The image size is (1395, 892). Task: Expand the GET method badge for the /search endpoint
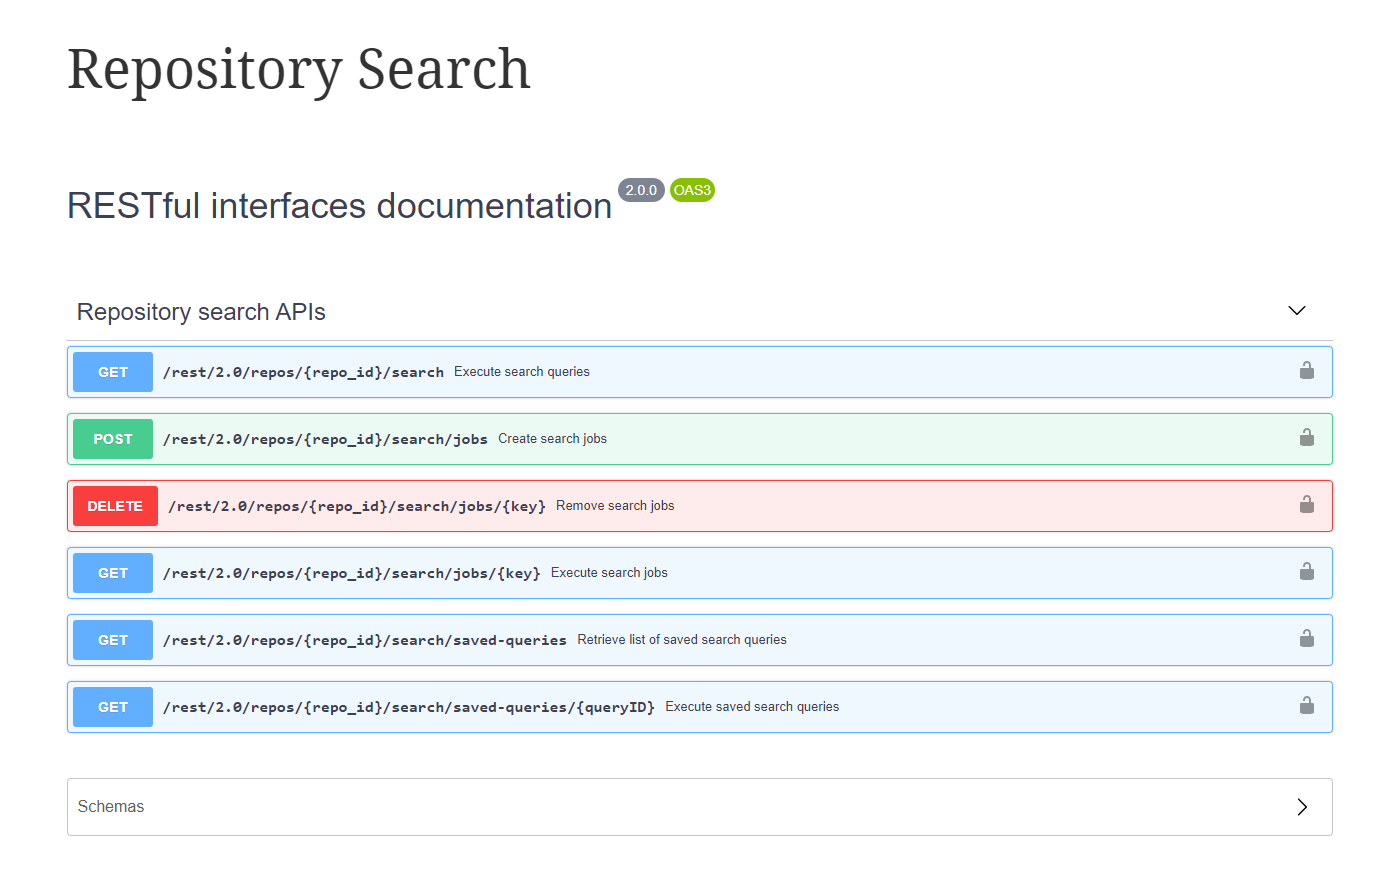113,372
